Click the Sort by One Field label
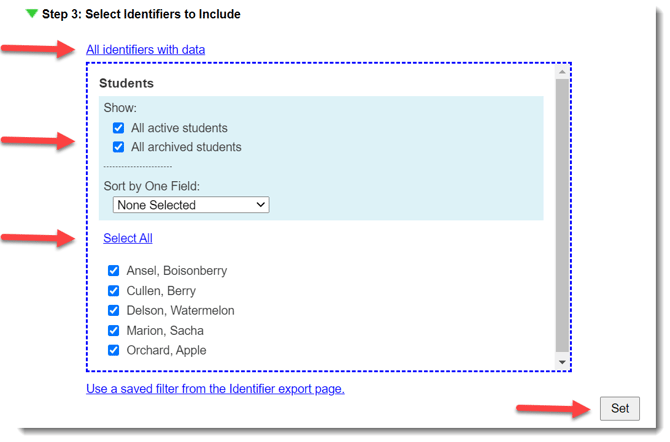 pos(150,186)
